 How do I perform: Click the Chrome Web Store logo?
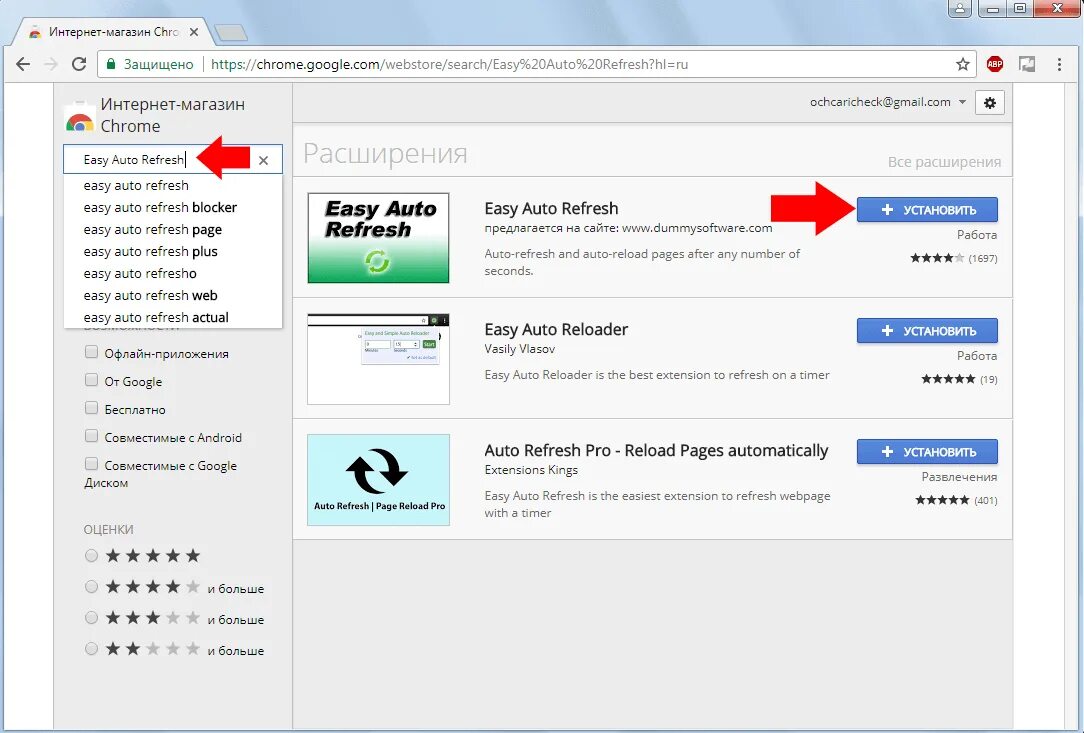80,118
